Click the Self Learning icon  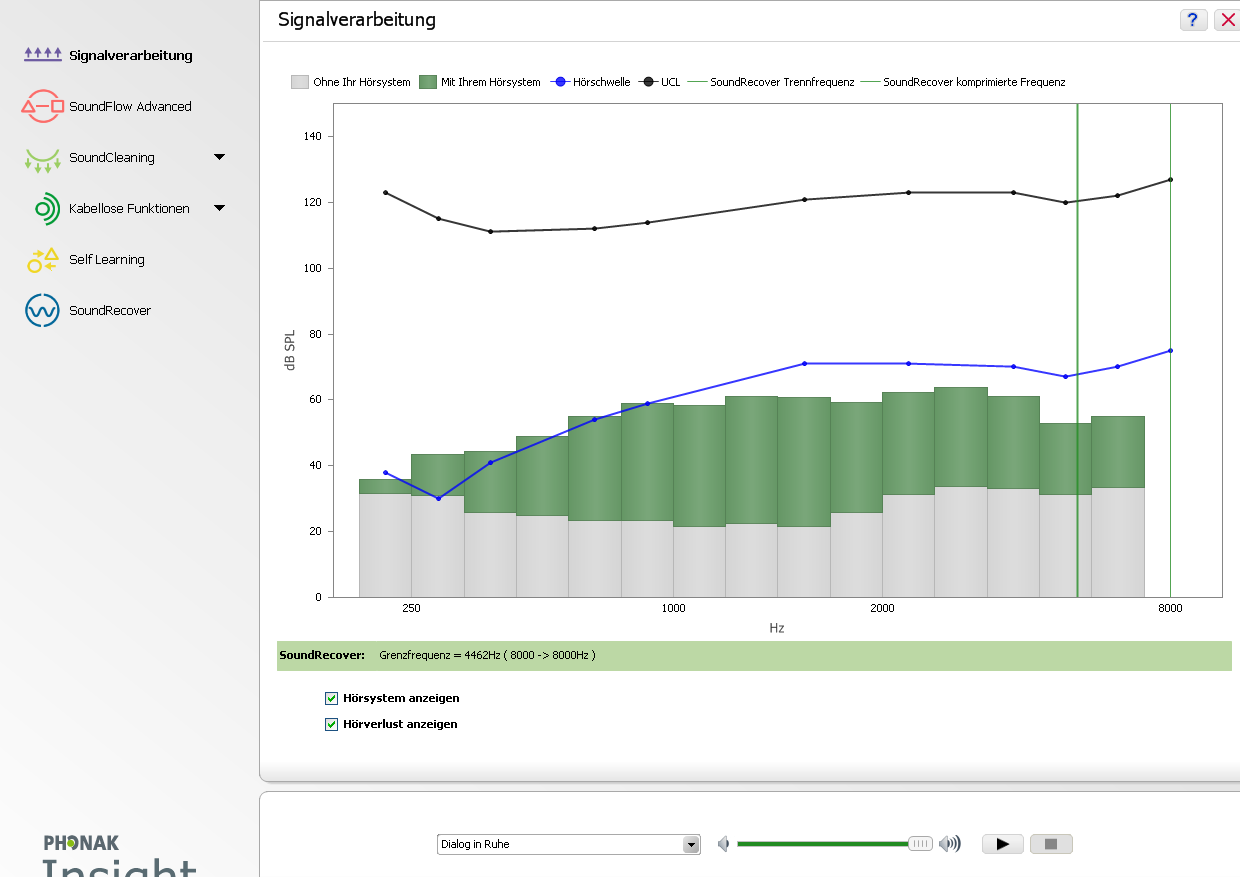coord(43,260)
